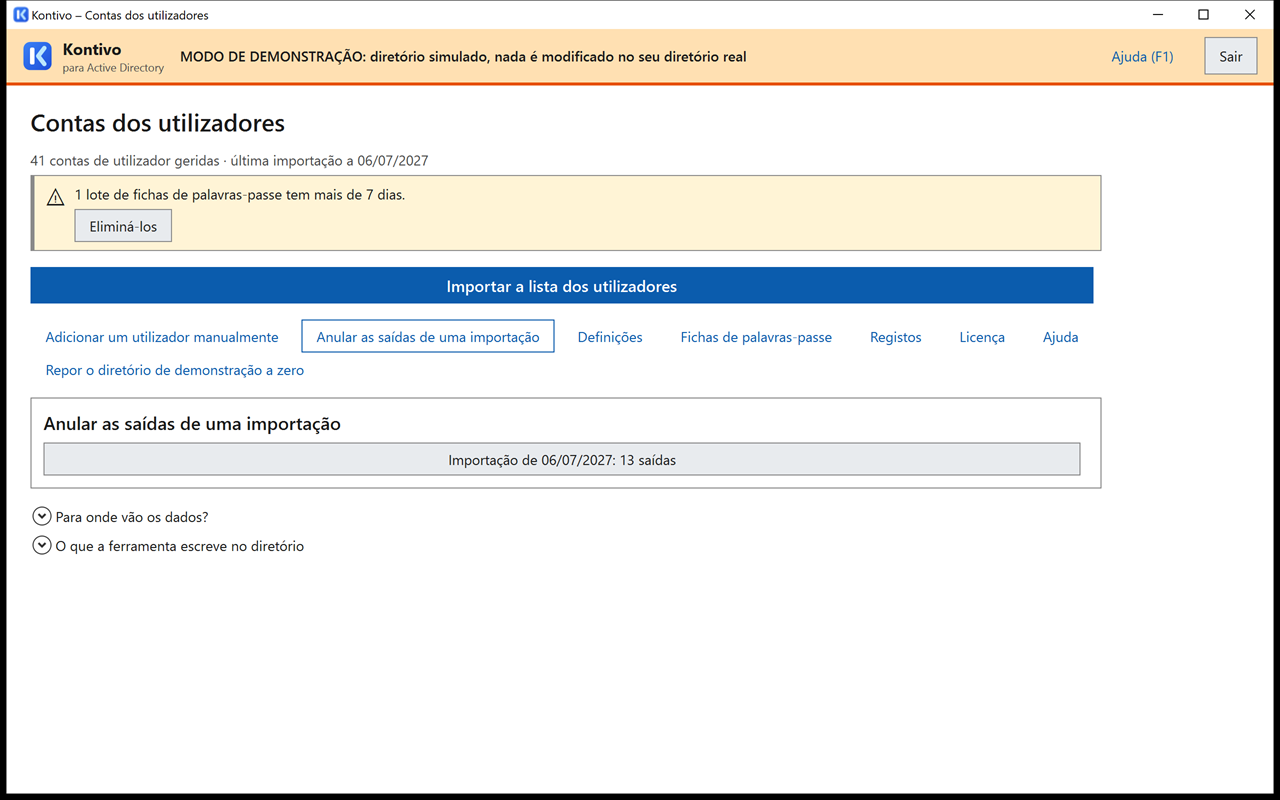Open the Licença tab
This screenshot has height=800, width=1280.
click(982, 337)
